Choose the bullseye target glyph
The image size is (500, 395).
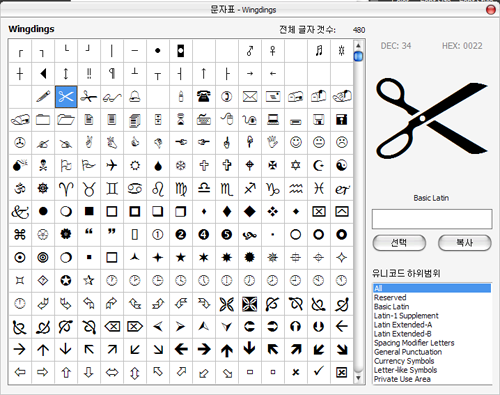[x=43, y=257]
